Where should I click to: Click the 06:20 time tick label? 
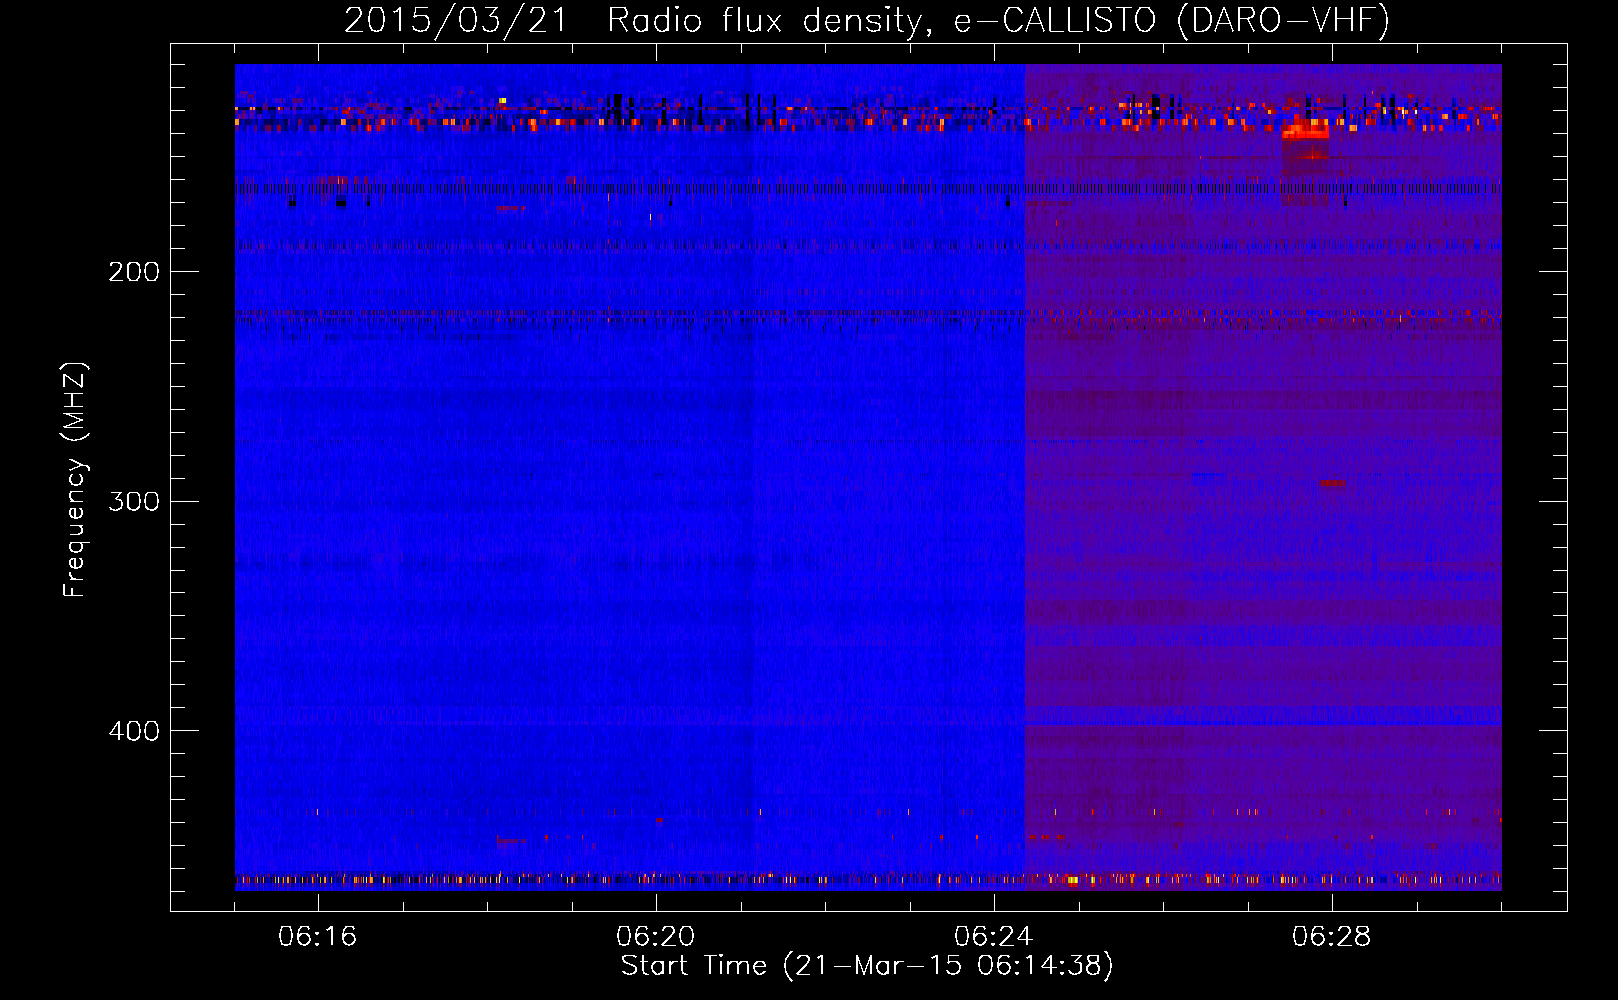pos(656,937)
